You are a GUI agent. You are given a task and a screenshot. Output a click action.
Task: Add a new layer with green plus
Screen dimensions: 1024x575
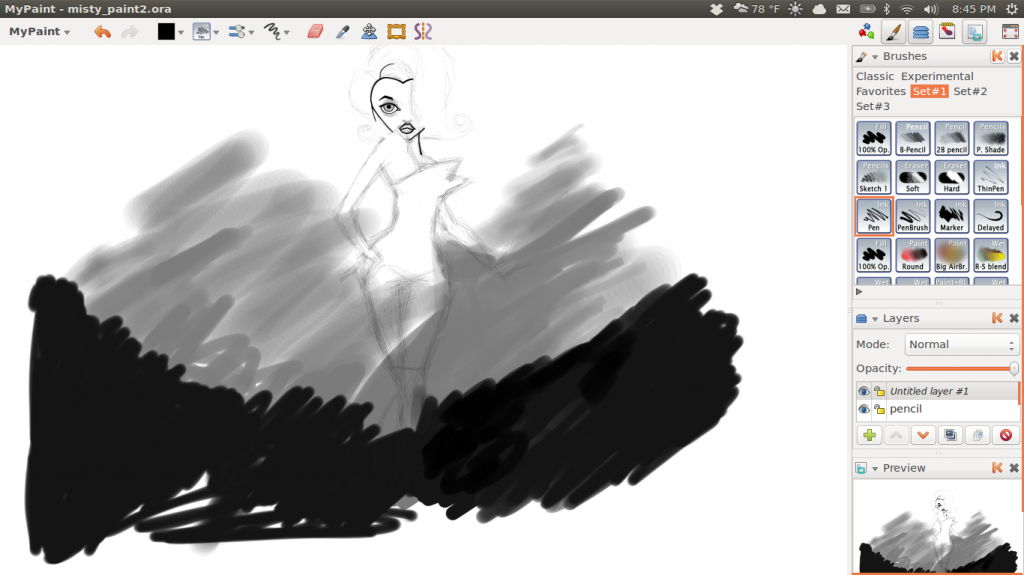tap(869, 435)
